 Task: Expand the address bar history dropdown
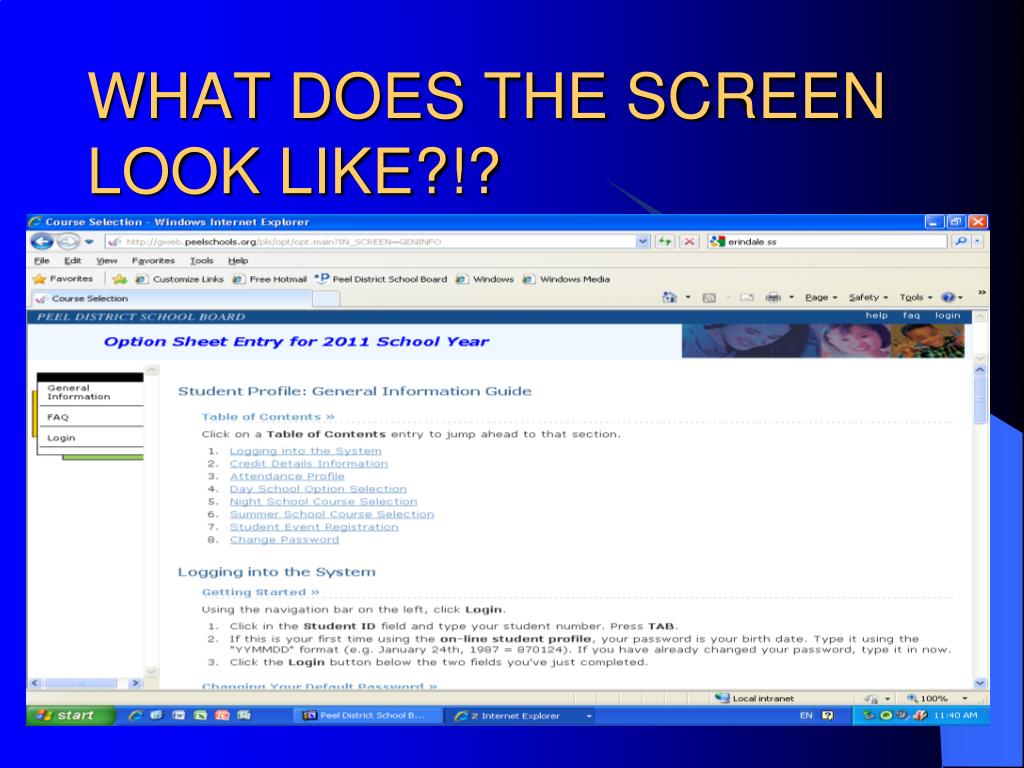point(643,242)
